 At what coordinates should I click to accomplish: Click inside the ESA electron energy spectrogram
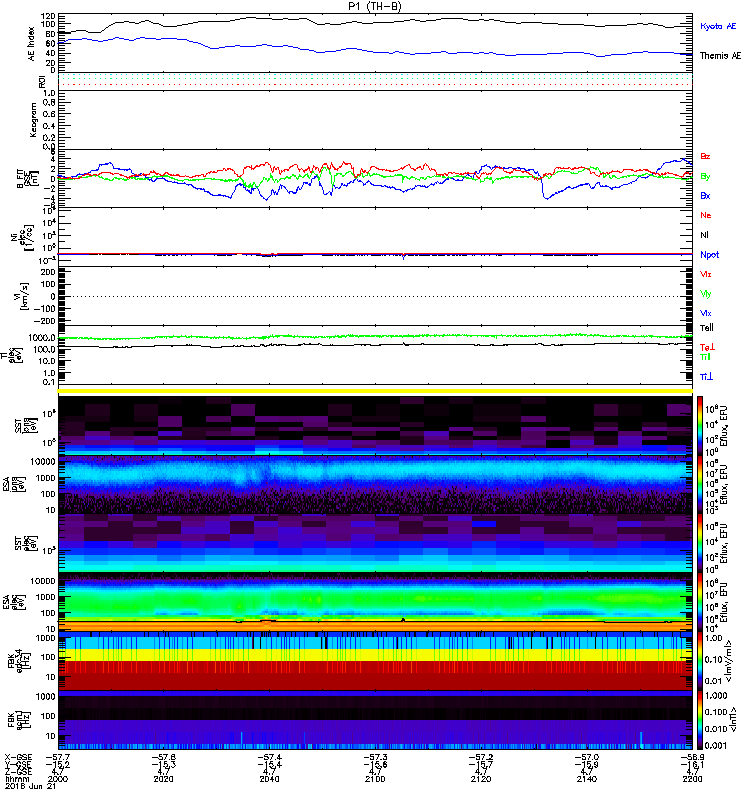[375, 602]
